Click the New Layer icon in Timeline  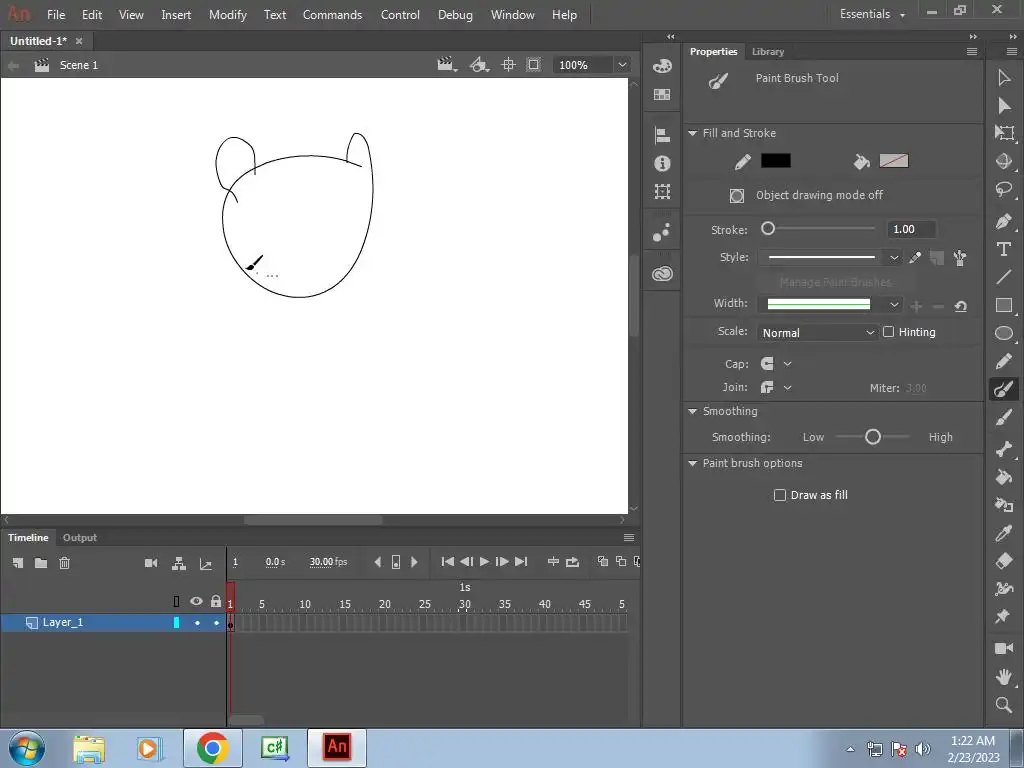tap(18, 563)
